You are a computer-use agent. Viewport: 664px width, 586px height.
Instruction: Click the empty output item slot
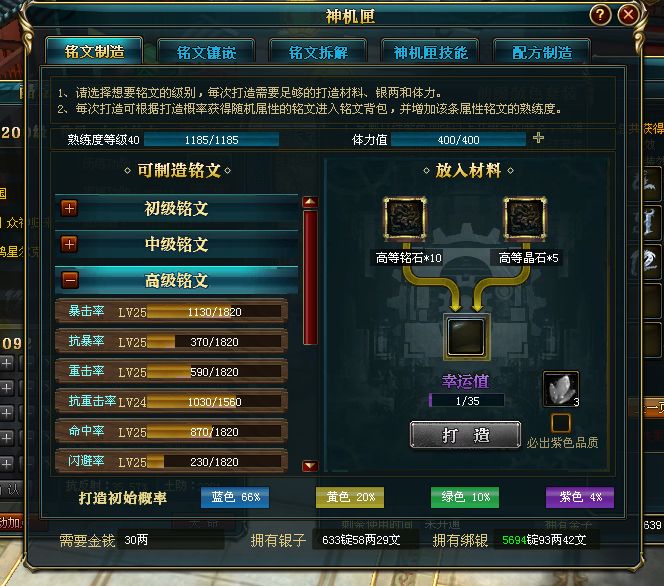pos(466,337)
